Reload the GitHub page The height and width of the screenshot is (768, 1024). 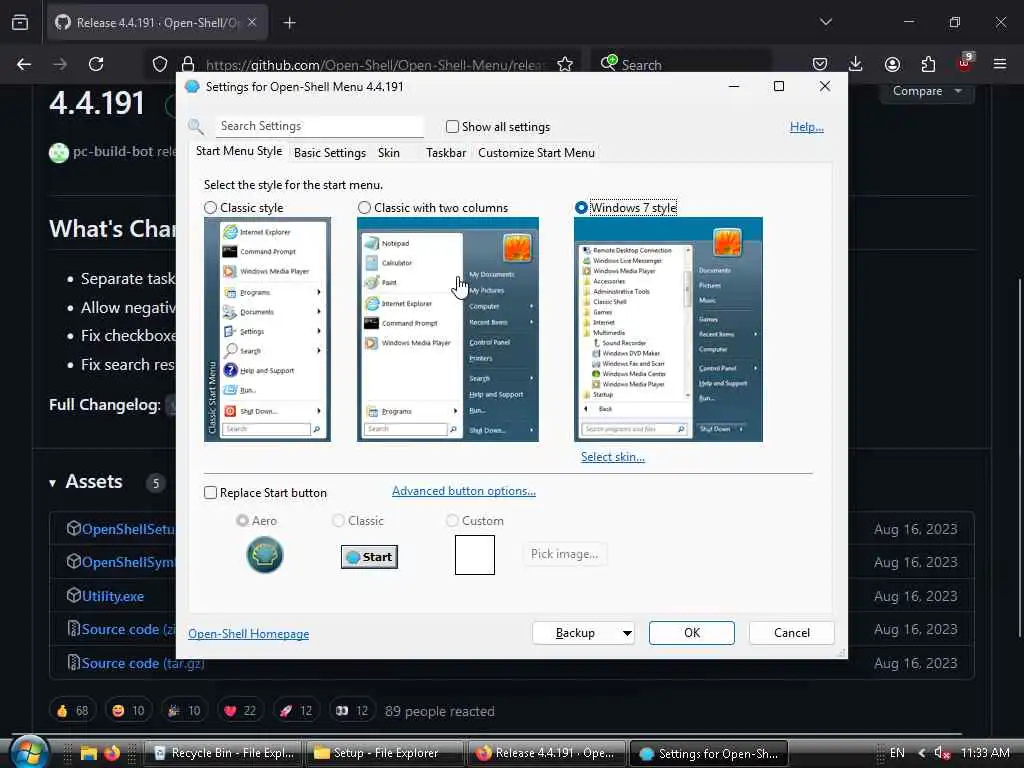(x=96, y=64)
